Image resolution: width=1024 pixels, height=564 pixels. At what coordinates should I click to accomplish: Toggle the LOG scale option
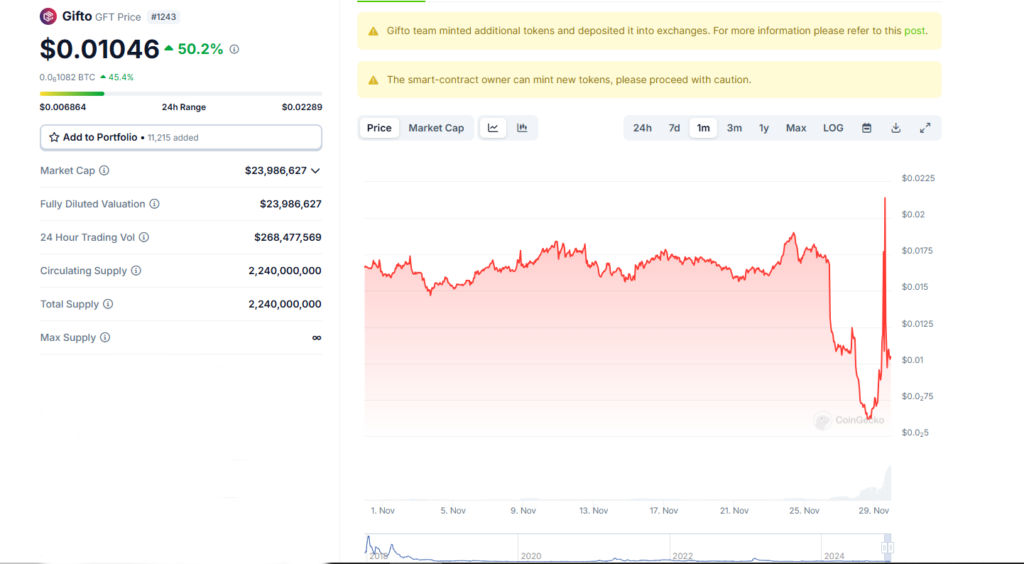coord(833,128)
